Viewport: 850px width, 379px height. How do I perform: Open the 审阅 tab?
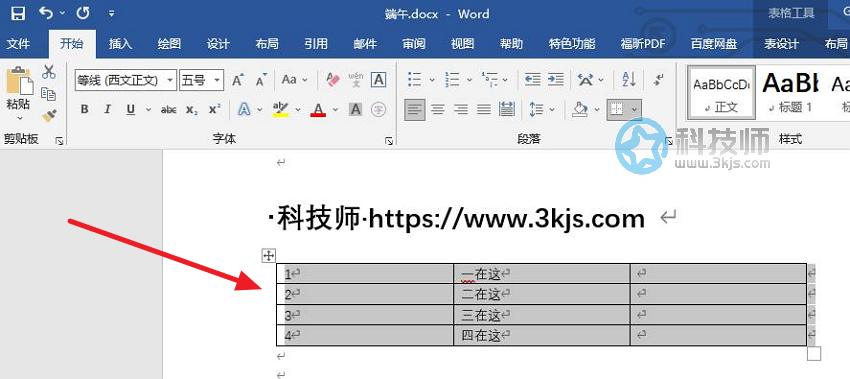pyautogui.click(x=414, y=44)
